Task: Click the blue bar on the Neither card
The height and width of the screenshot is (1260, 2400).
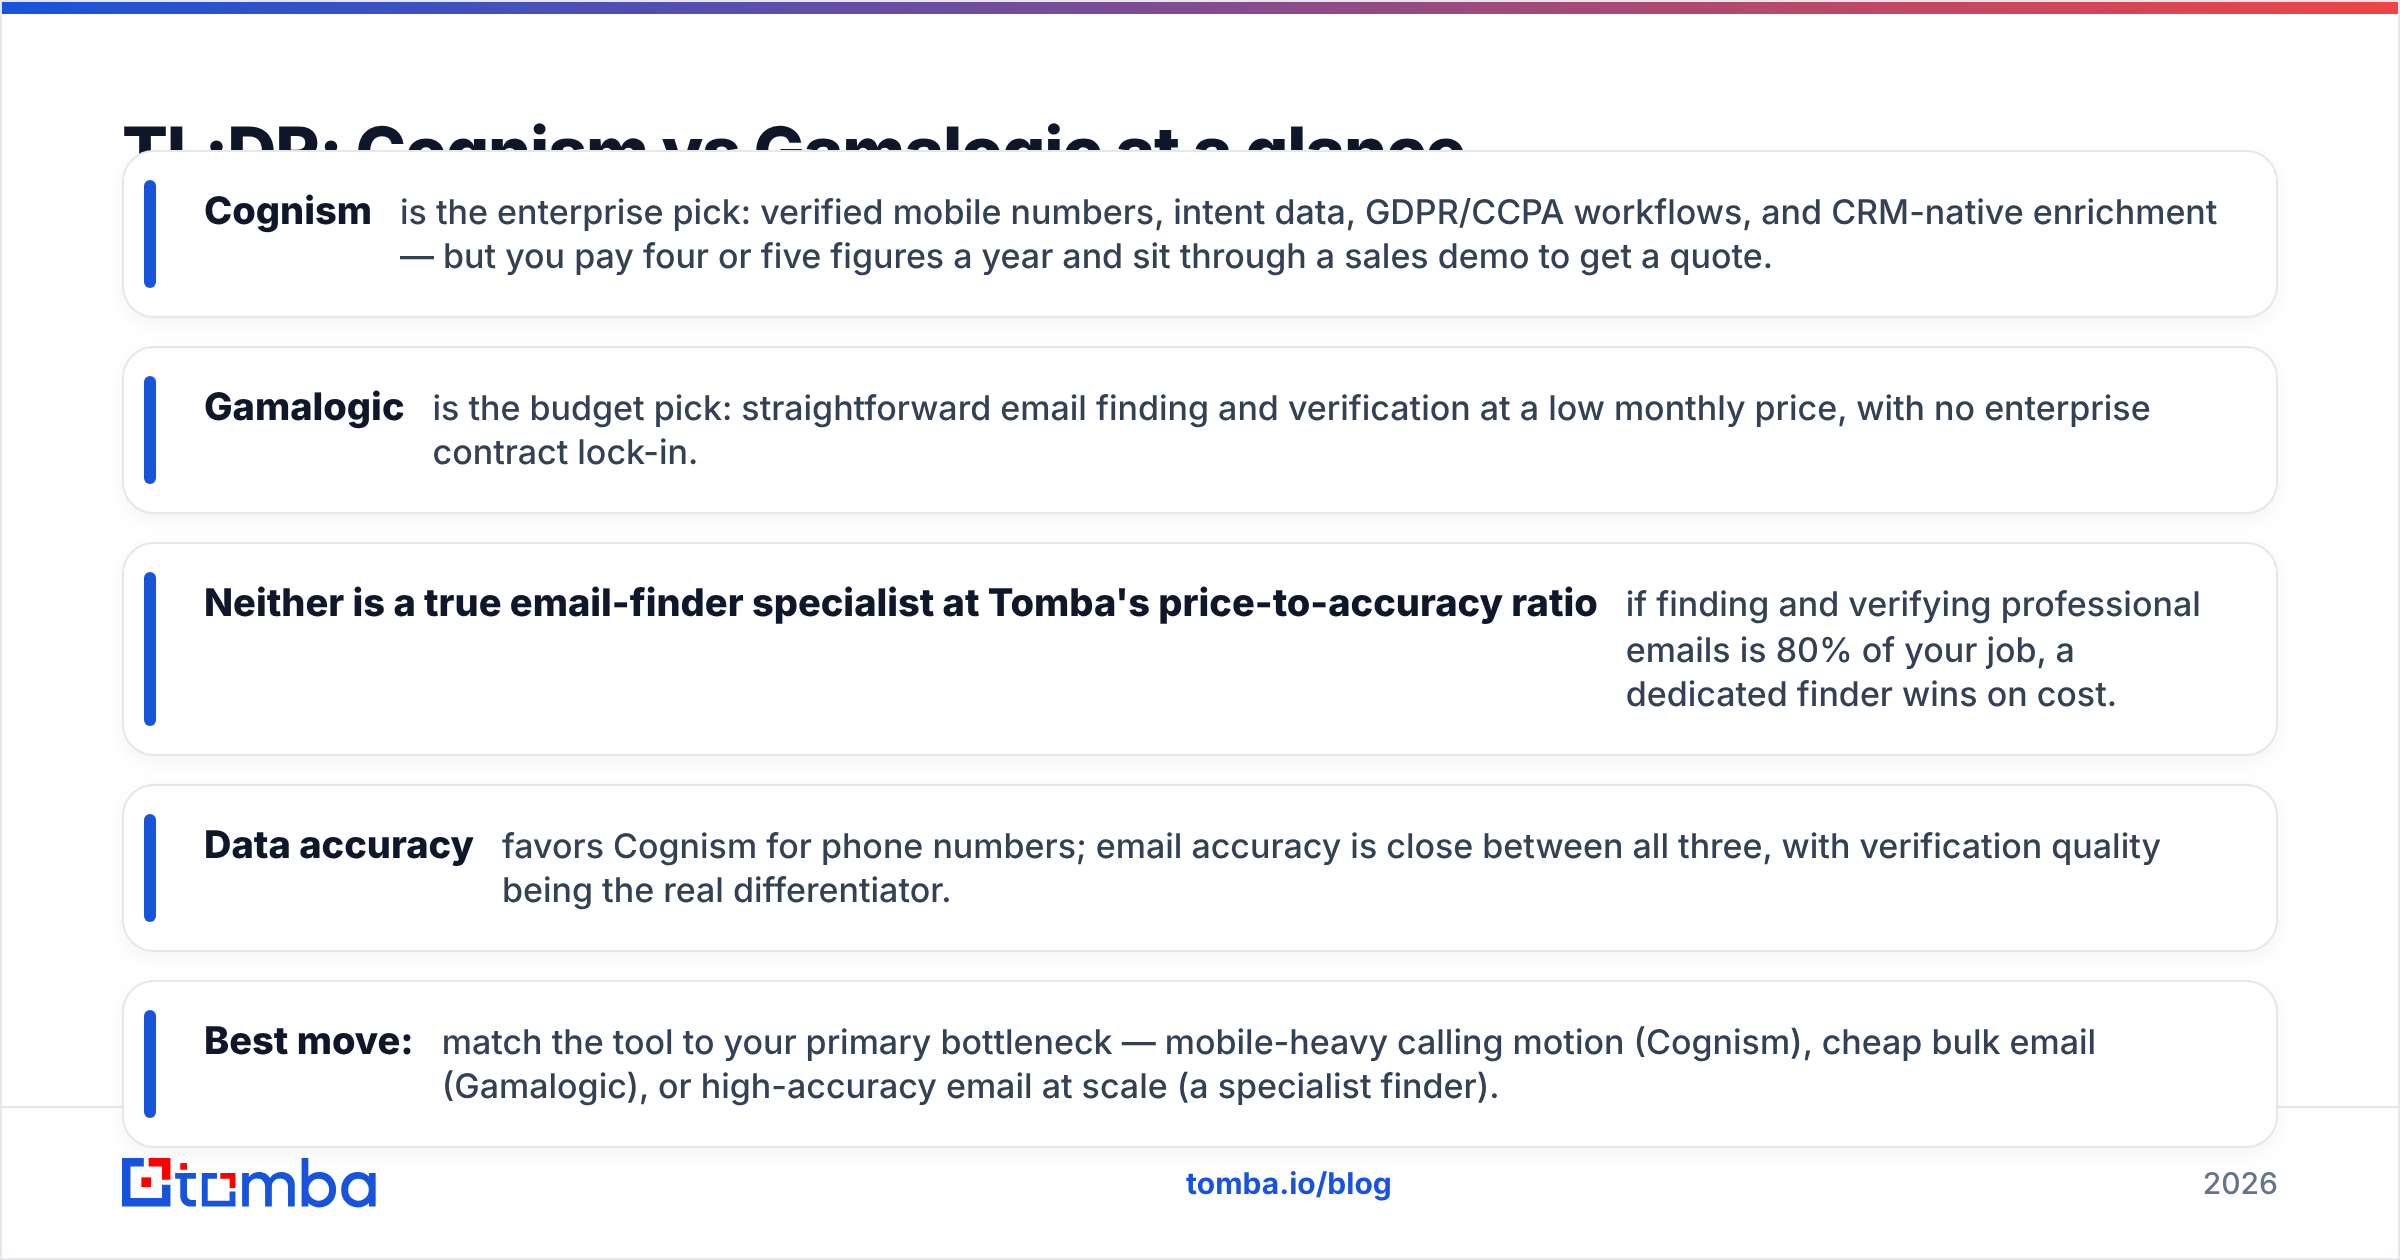Action: pyautogui.click(x=150, y=649)
